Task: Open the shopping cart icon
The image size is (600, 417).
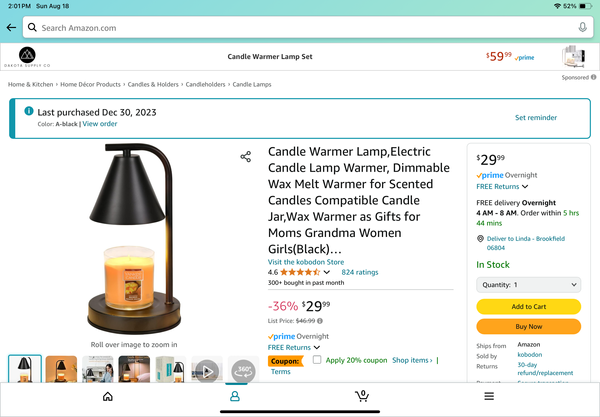Action: (362, 396)
